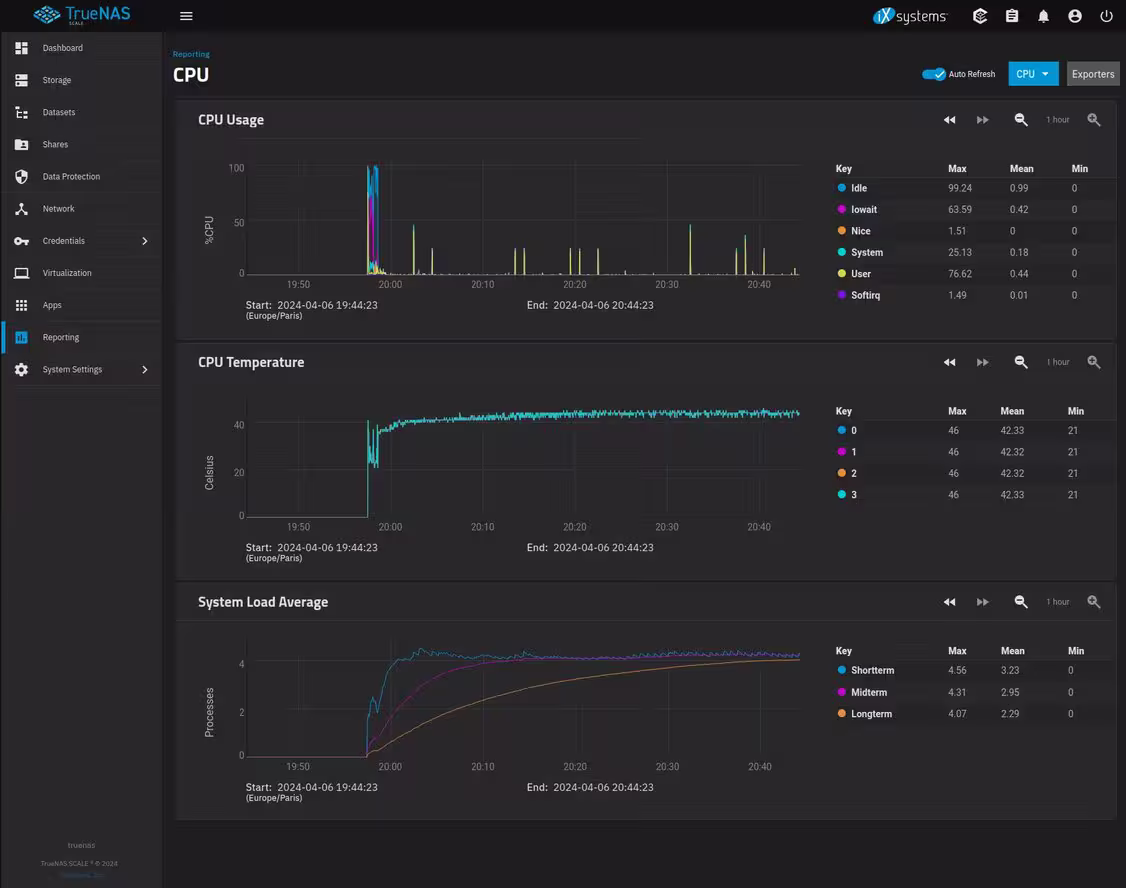This screenshot has height=888, width=1126.
Task: Zoom out on CPU Usage graph
Action: click(1021, 120)
